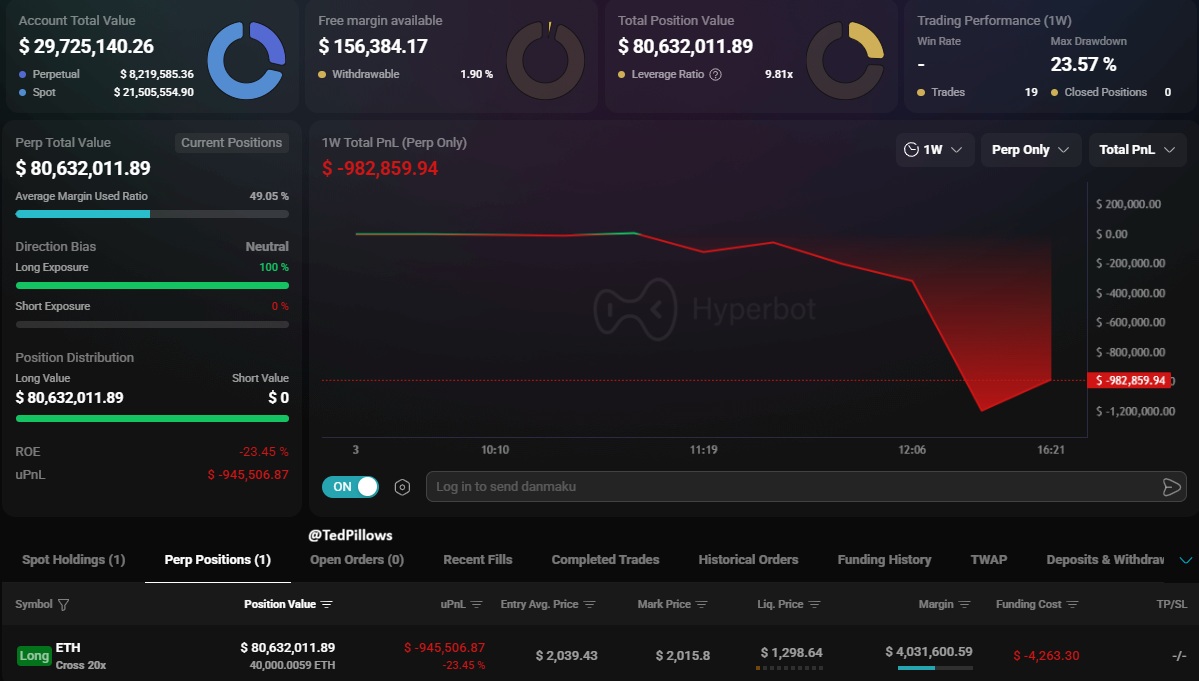Sort by Mark Price column icon
Image resolution: width=1199 pixels, height=681 pixels.
pyautogui.click(x=702, y=605)
